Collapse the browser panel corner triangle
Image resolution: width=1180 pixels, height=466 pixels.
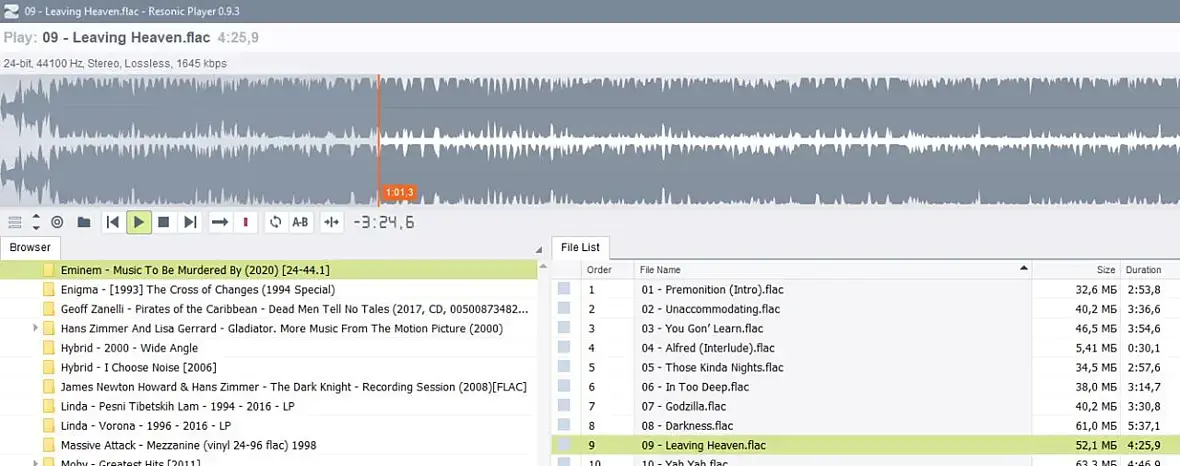click(538, 249)
